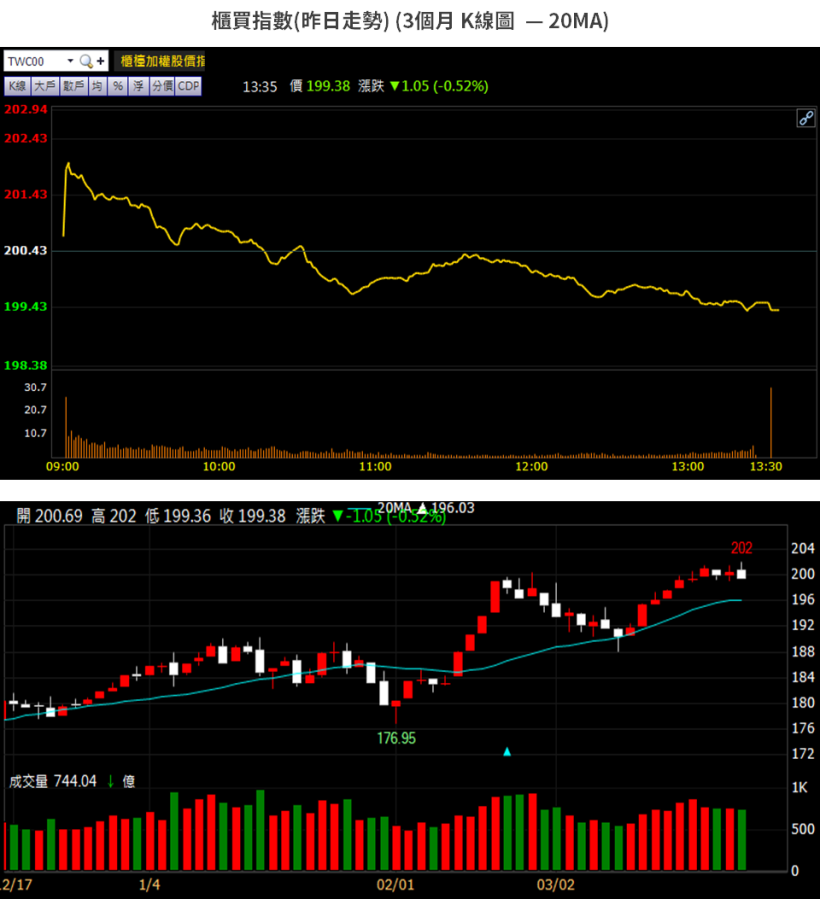Click the 櫃檯加權股價指 index name label
The width and height of the screenshot is (820, 899).
click(x=161, y=61)
